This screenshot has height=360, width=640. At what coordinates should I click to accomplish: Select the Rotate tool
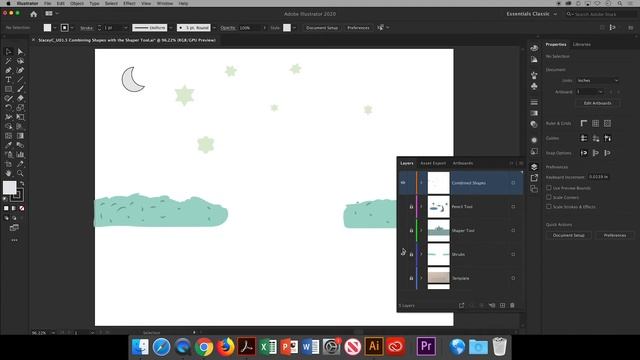click(x=8, y=108)
